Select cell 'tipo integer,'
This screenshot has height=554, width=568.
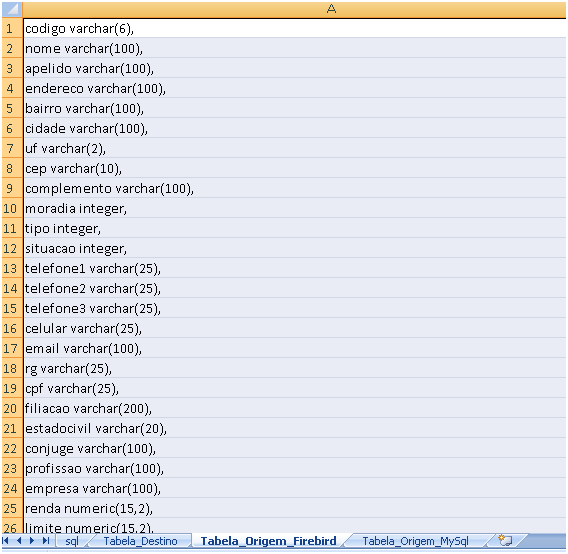295,228
